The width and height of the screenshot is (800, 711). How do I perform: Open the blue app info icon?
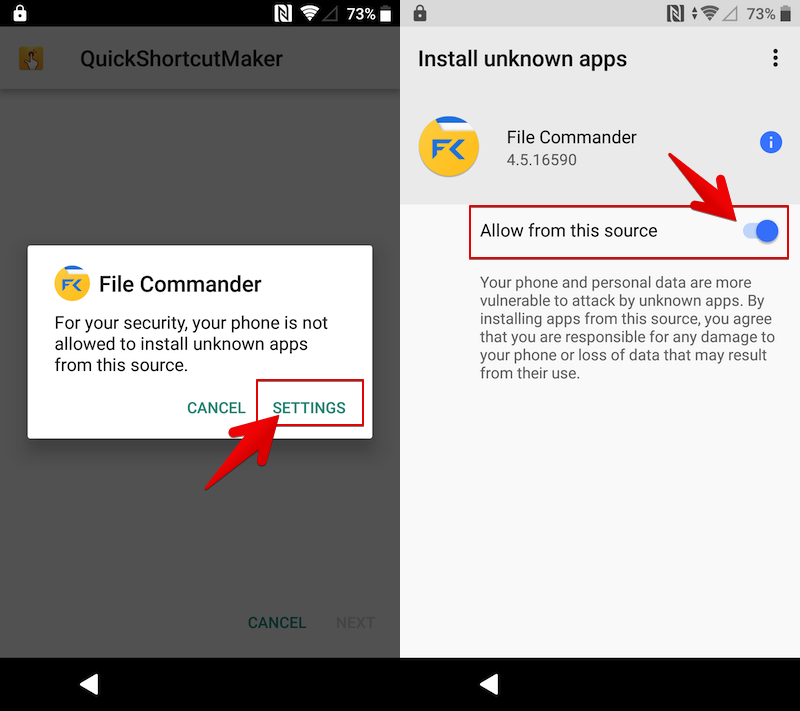[x=770, y=142]
